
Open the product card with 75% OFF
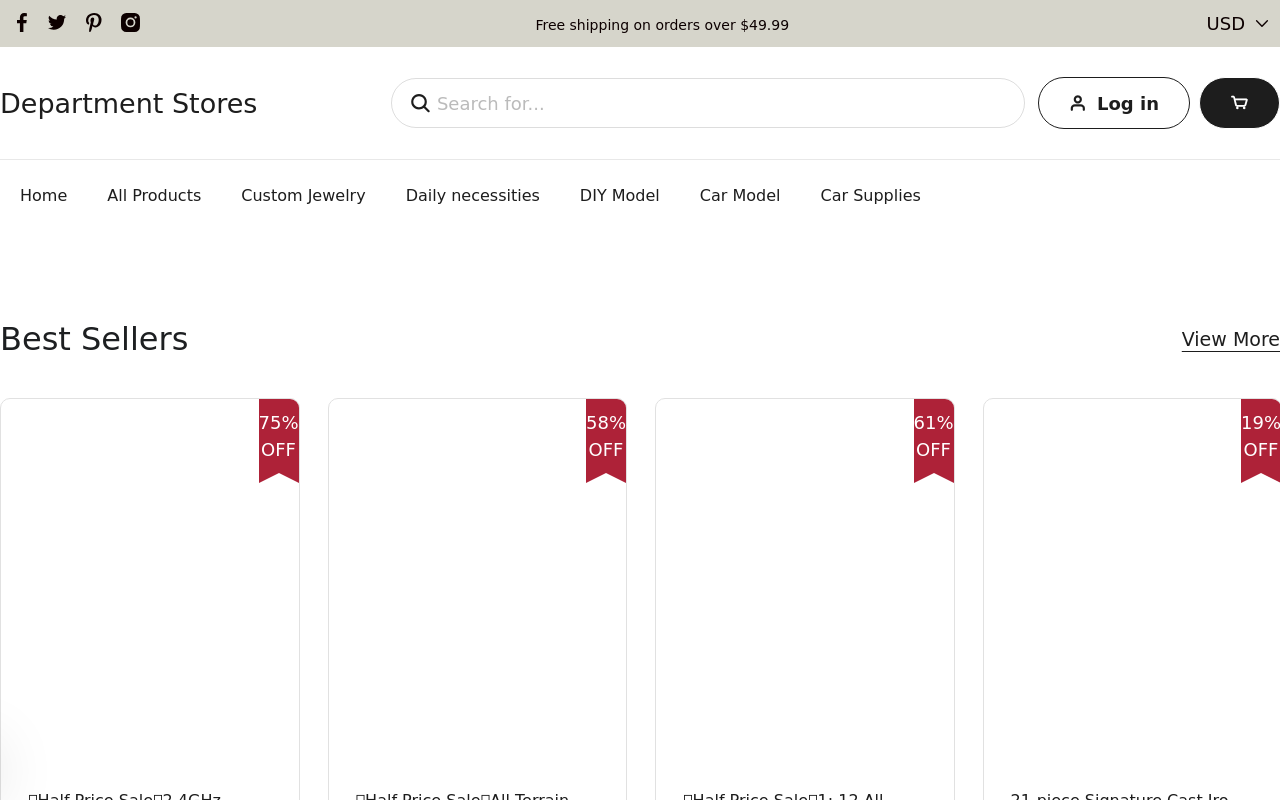(150, 600)
